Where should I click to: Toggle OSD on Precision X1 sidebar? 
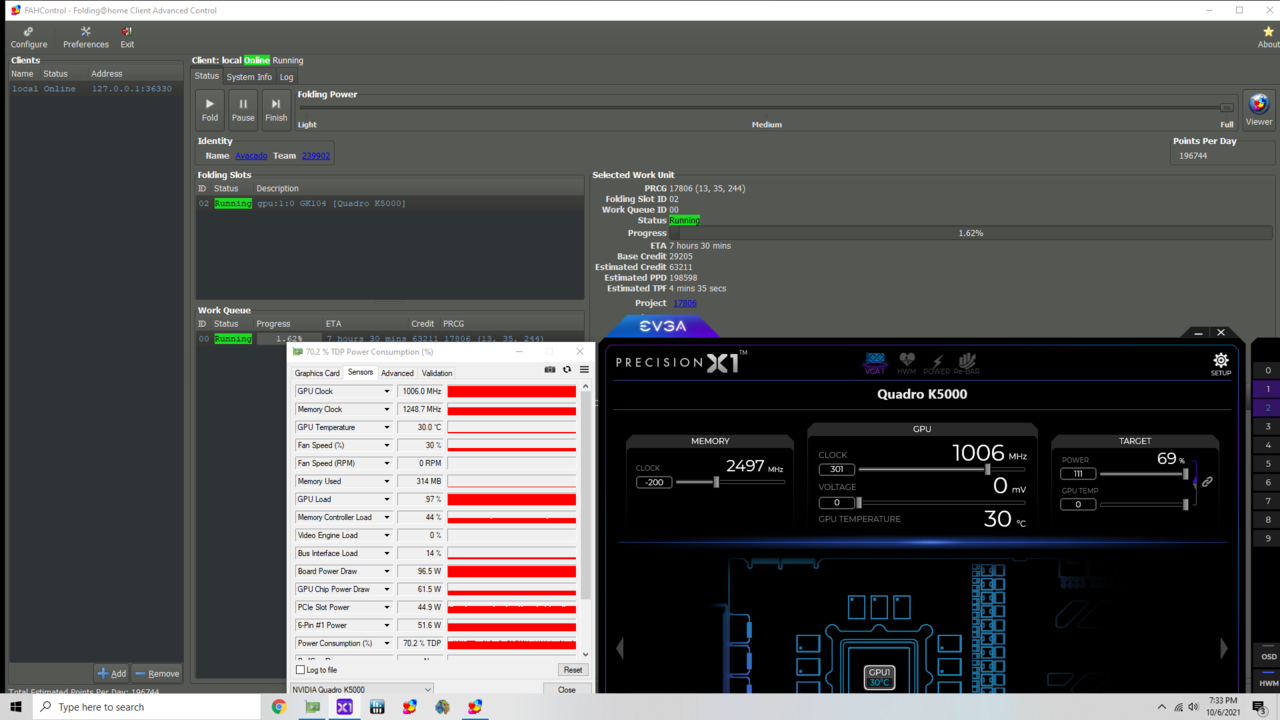click(x=1267, y=656)
